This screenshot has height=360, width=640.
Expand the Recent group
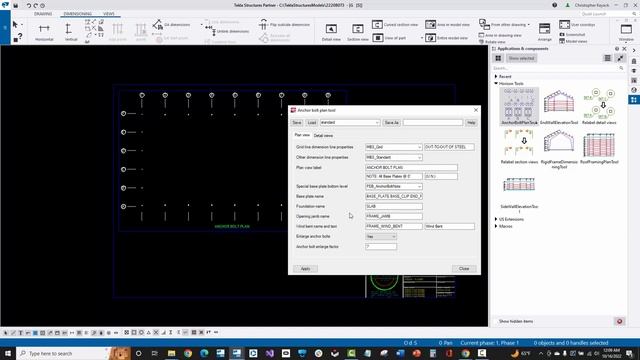pos(496,76)
